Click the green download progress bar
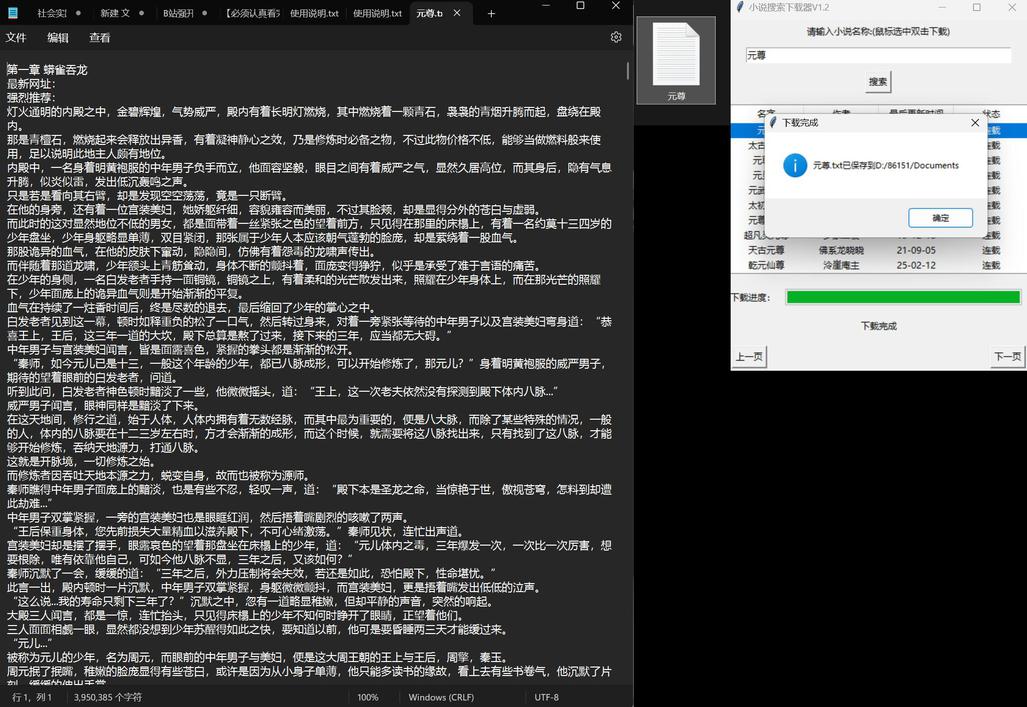Screen dimensions: 1027x707 (x=903, y=297)
